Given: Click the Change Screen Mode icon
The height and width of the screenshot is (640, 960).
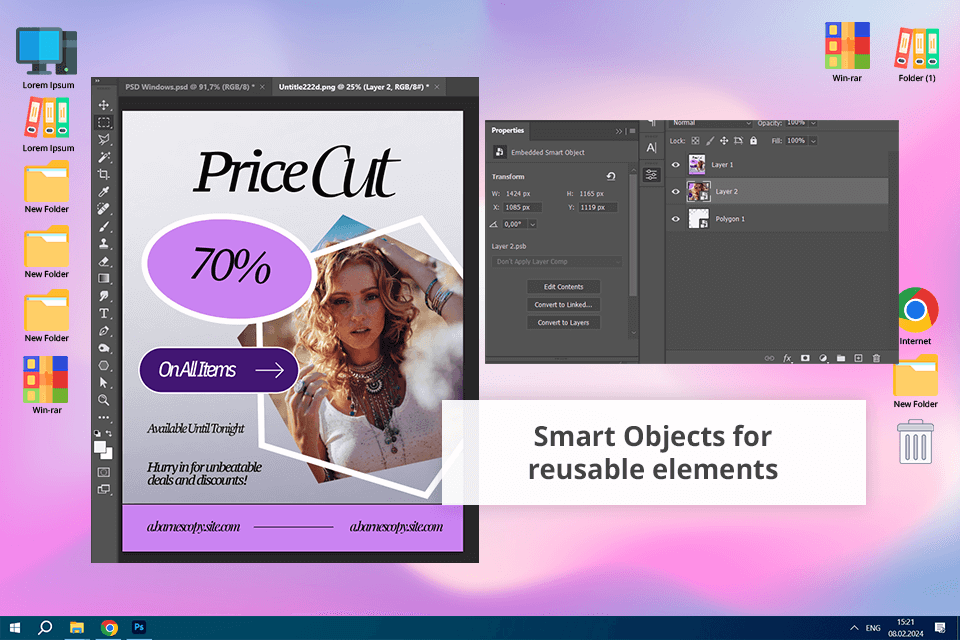Looking at the screenshot, I should [x=103, y=489].
